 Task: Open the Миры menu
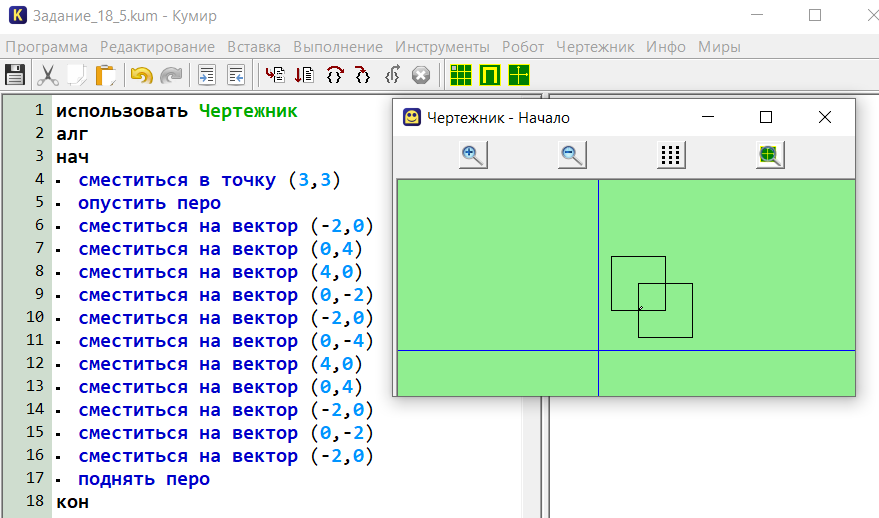coord(719,47)
